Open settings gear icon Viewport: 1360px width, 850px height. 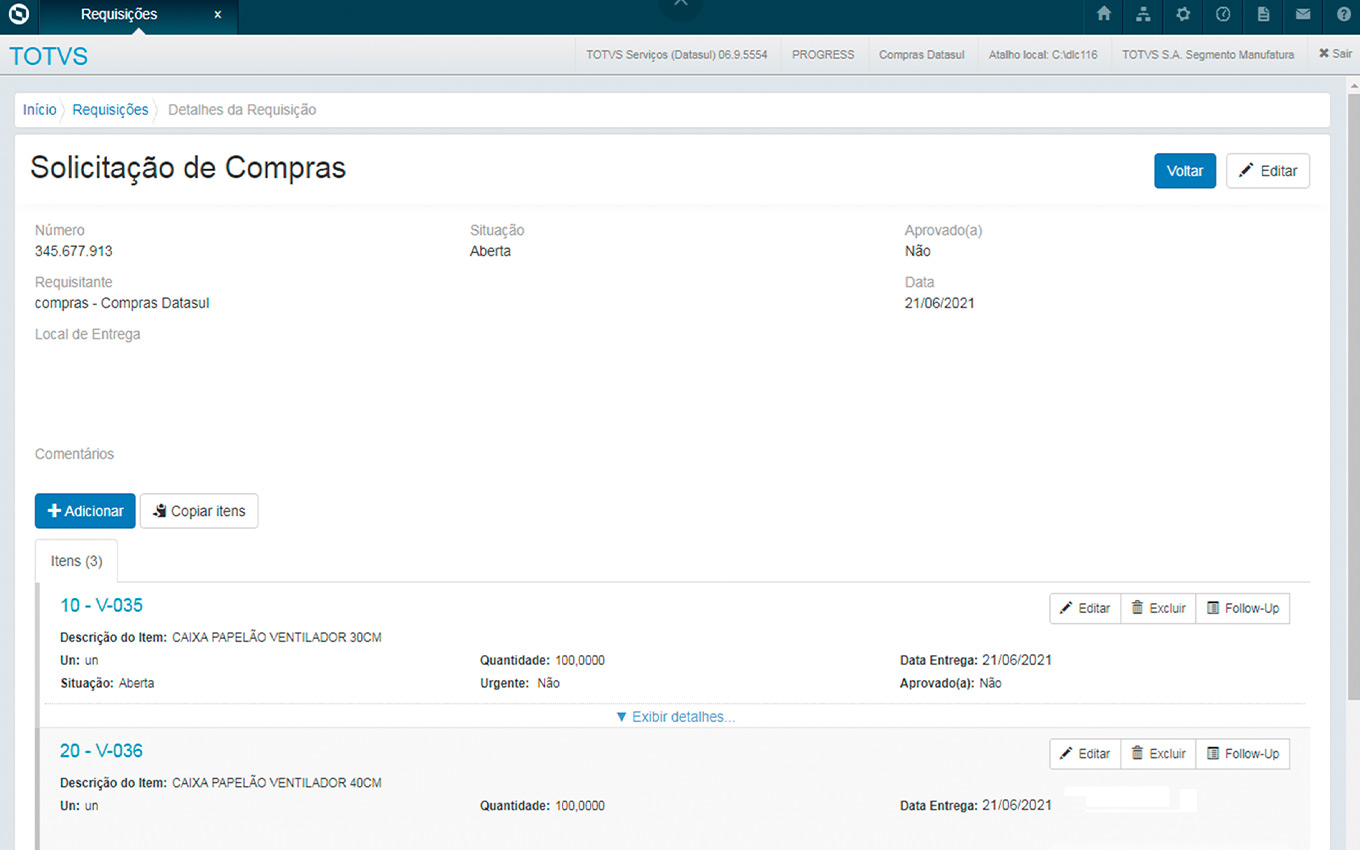tap(1183, 15)
